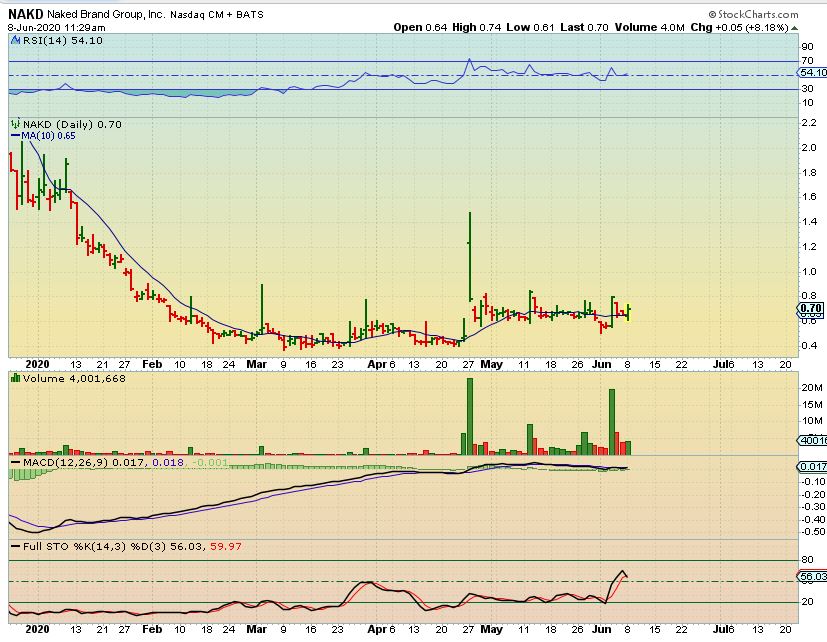
Task: Click the 56.03 stochastic value tag on right axis
Action: coord(811,576)
